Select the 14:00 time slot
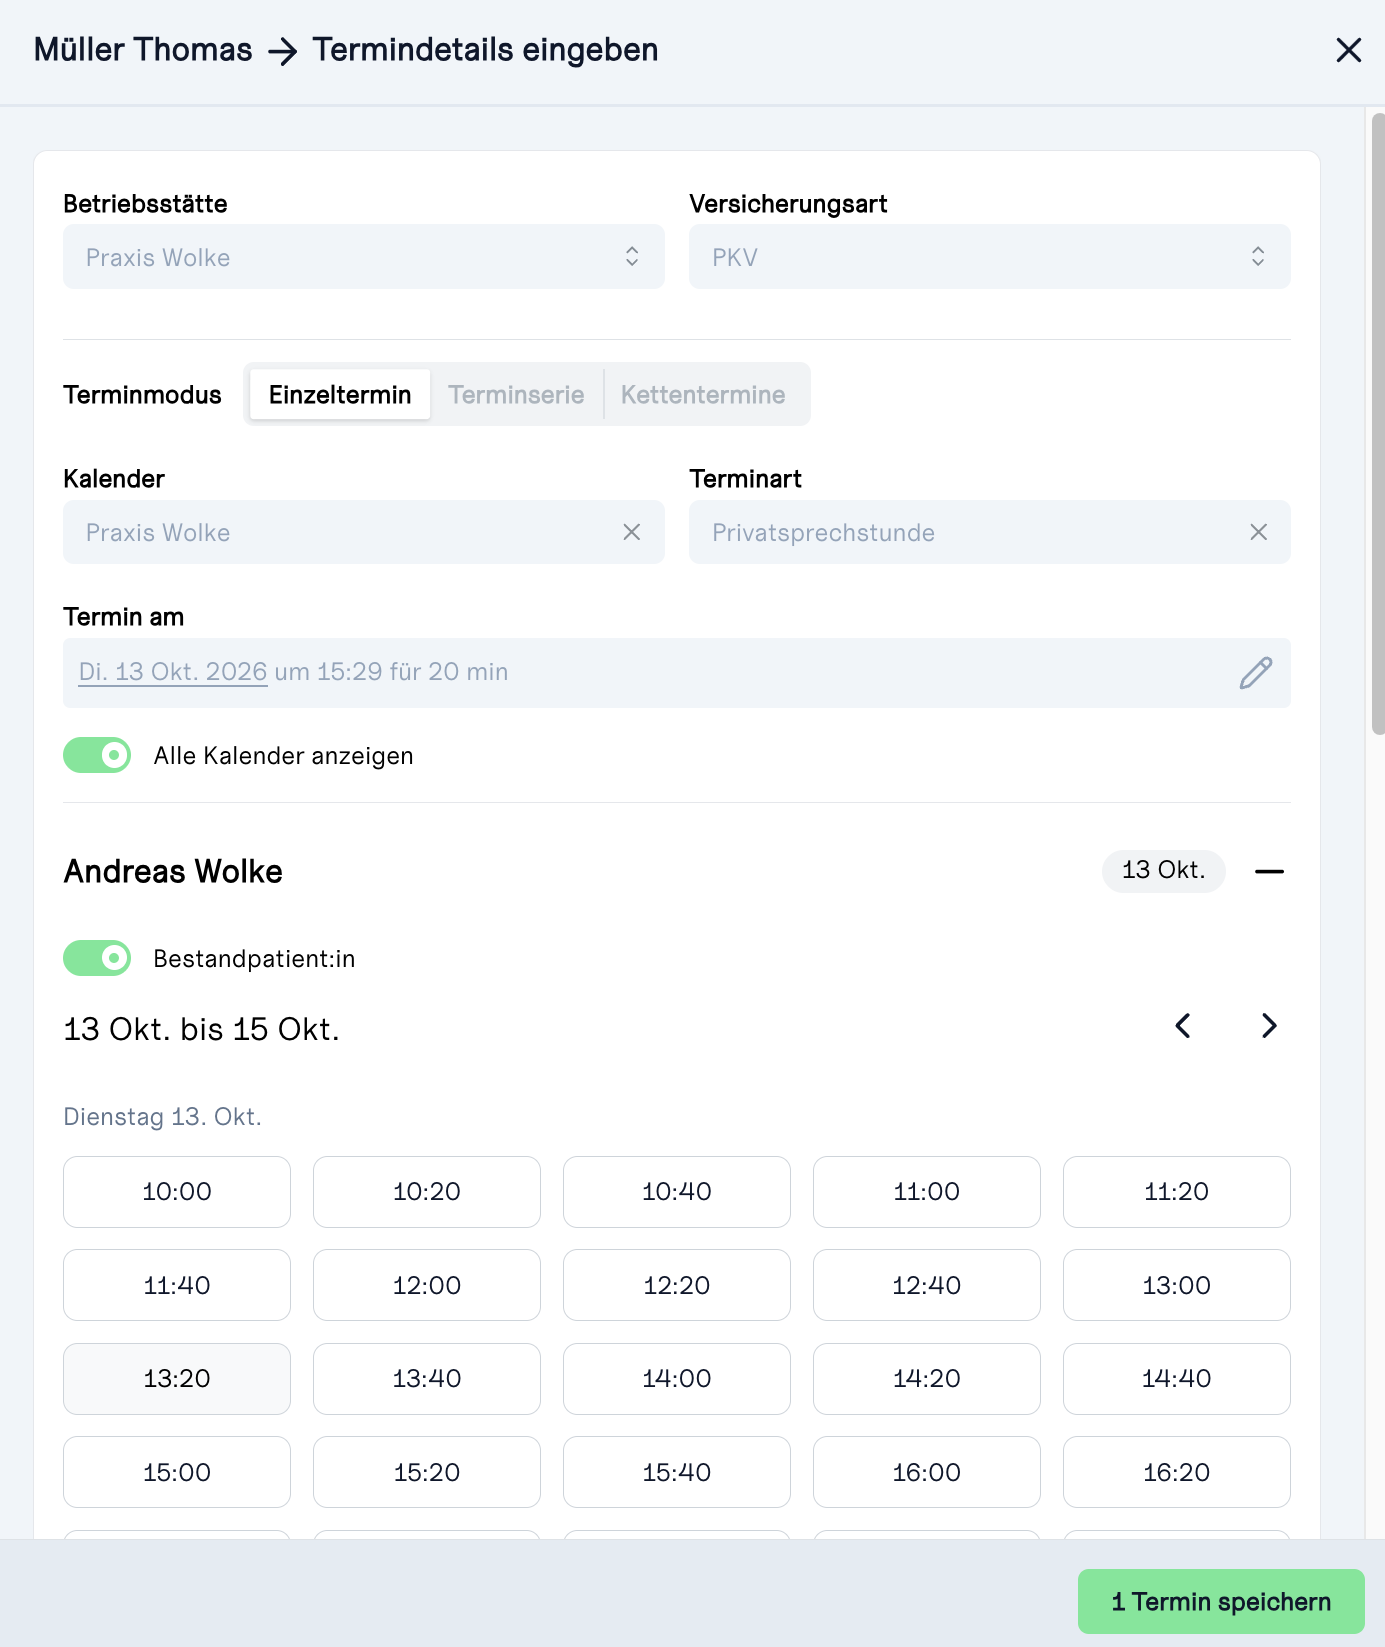Image resolution: width=1385 pixels, height=1647 pixels. 677,1379
